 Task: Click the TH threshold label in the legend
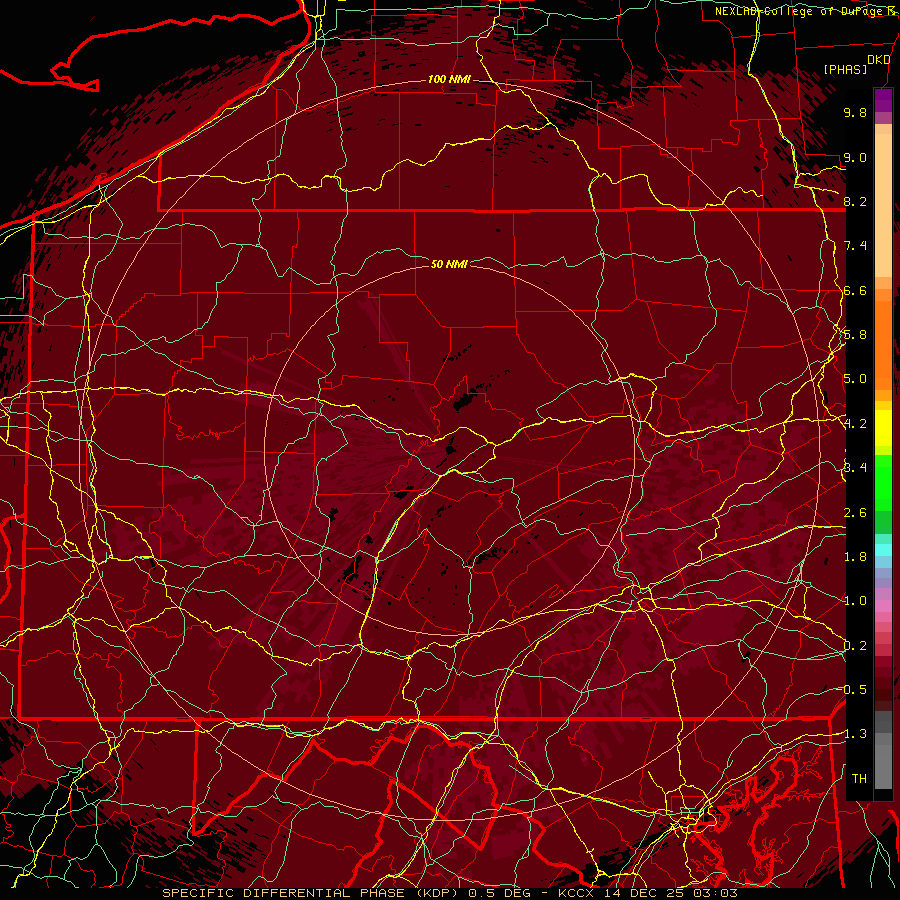tap(859, 778)
